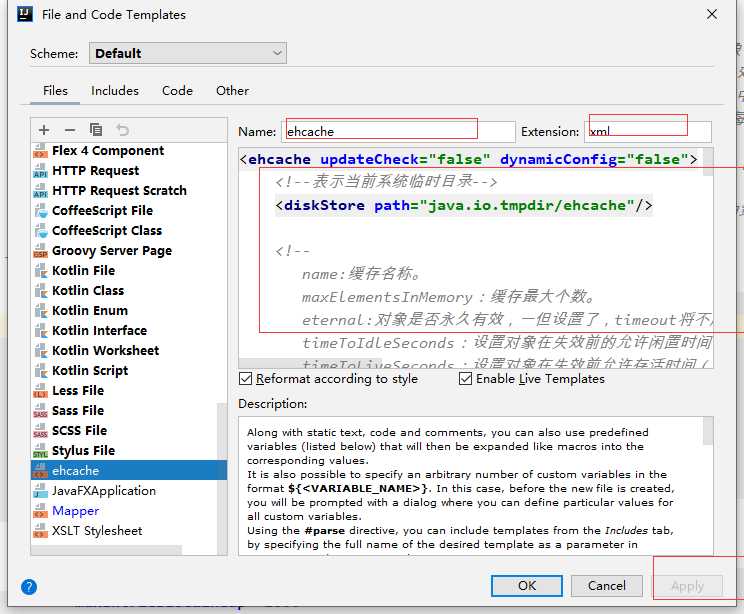Screen dimensions: 744x614
Task: Toggle Enable Live Templates checkbox
Action: [x=465, y=379]
